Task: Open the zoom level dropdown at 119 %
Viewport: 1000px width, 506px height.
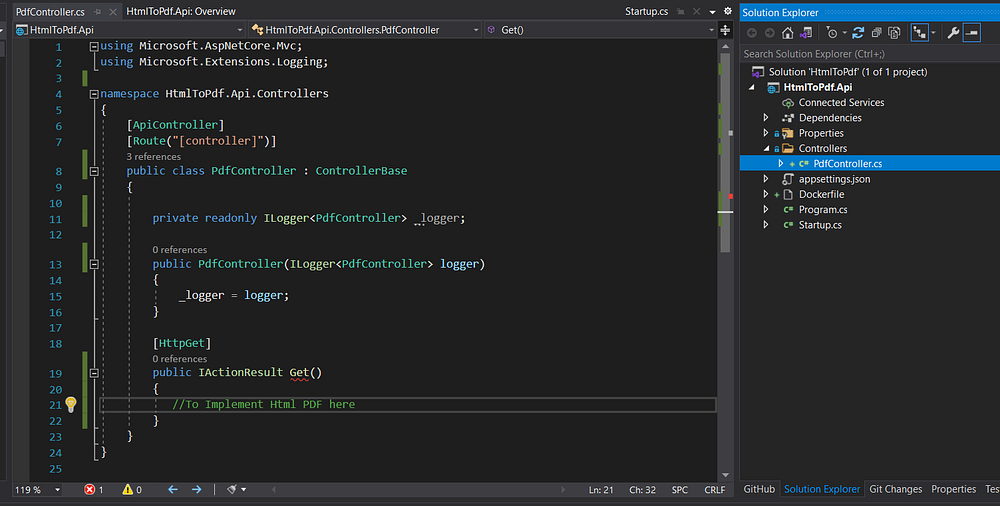Action: (56, 489)
